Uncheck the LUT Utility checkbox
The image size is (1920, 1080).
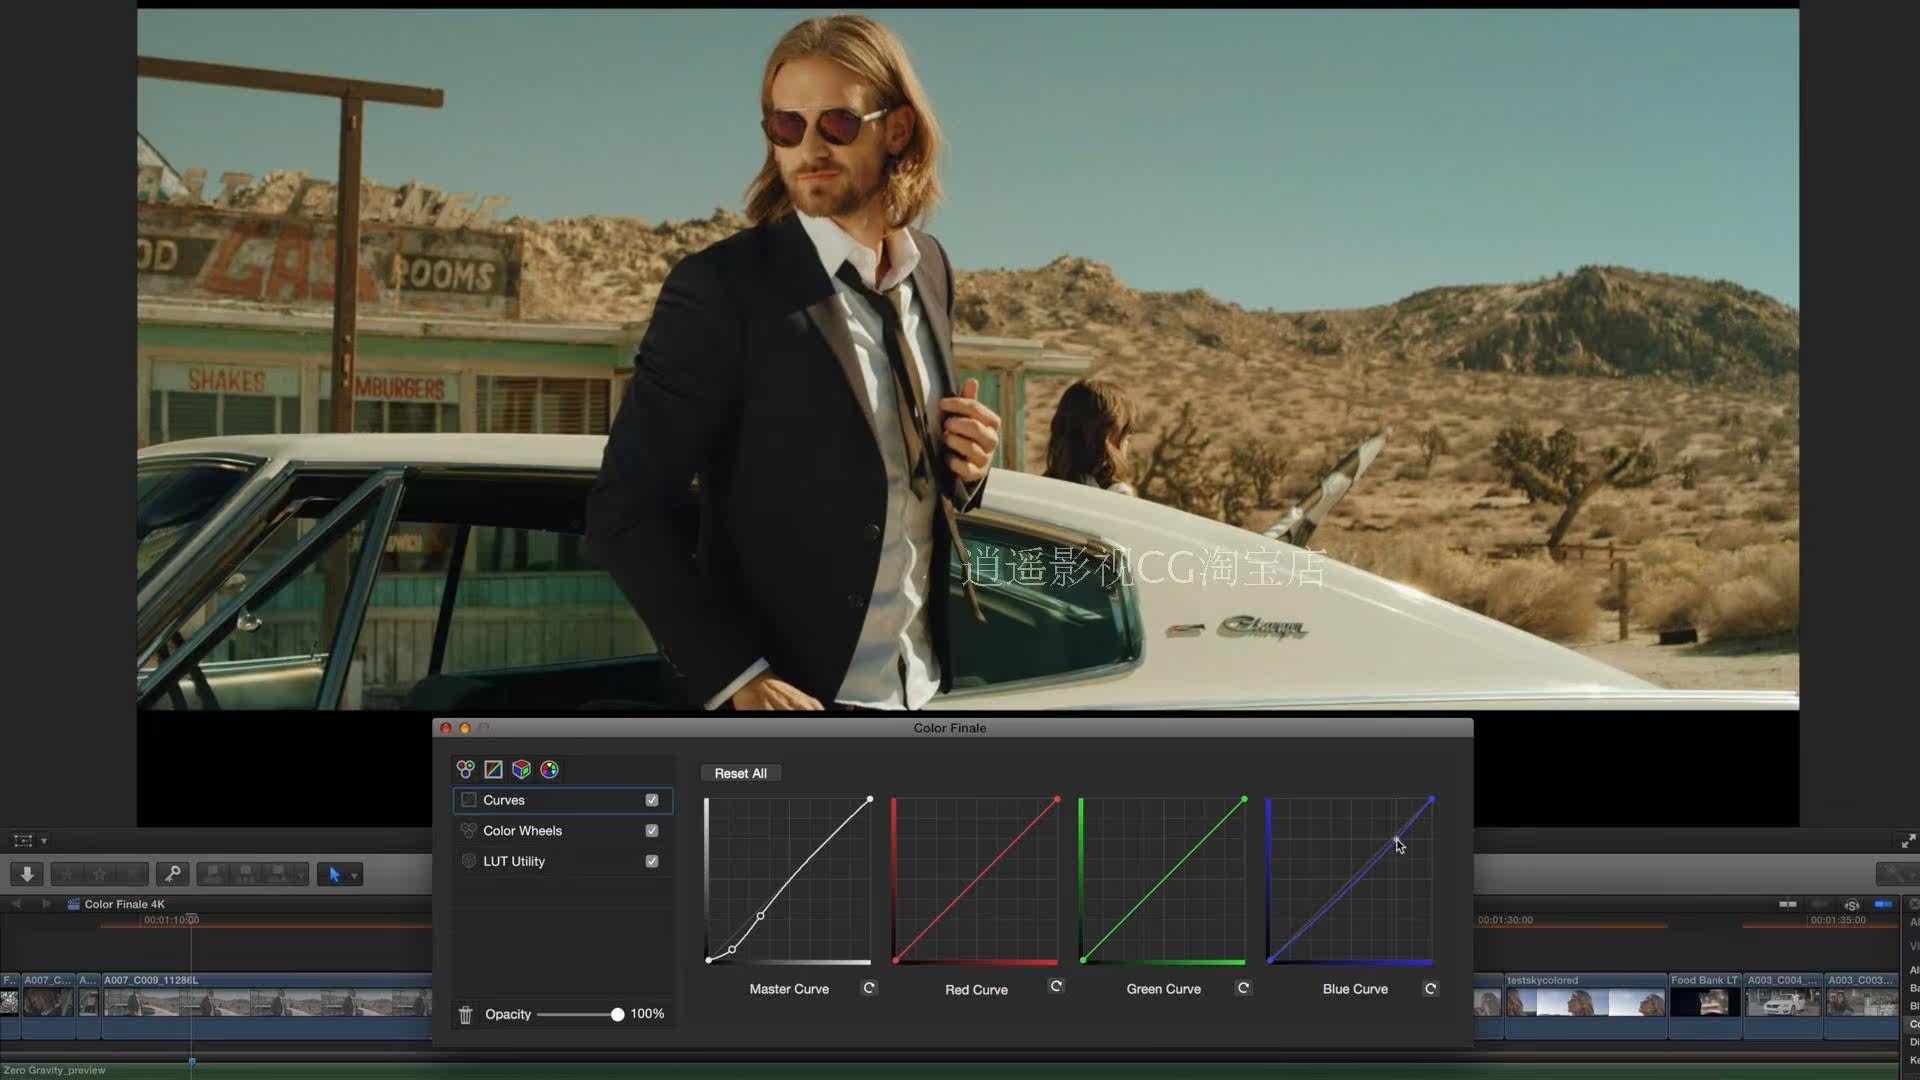pyautogui.click(x=651, y=861)
